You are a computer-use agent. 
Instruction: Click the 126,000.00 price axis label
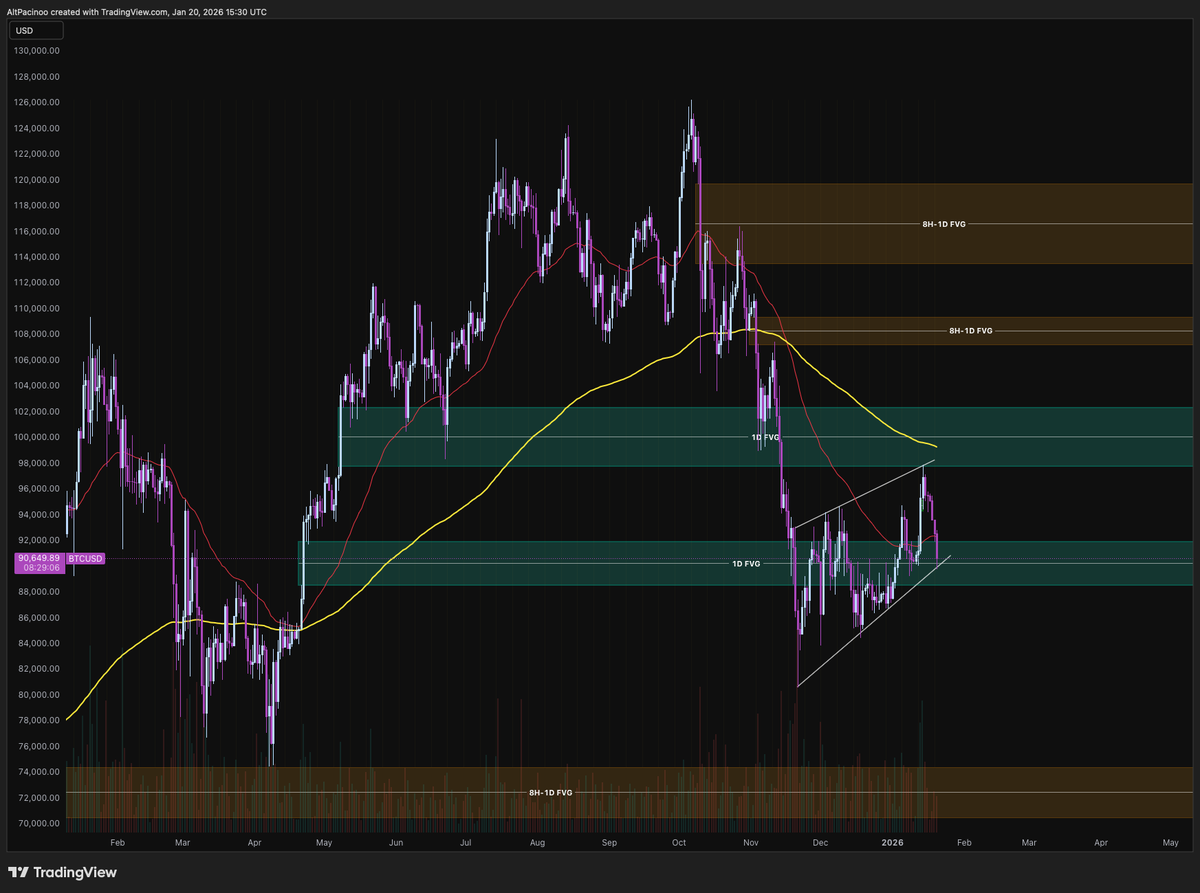pos(38,102)
